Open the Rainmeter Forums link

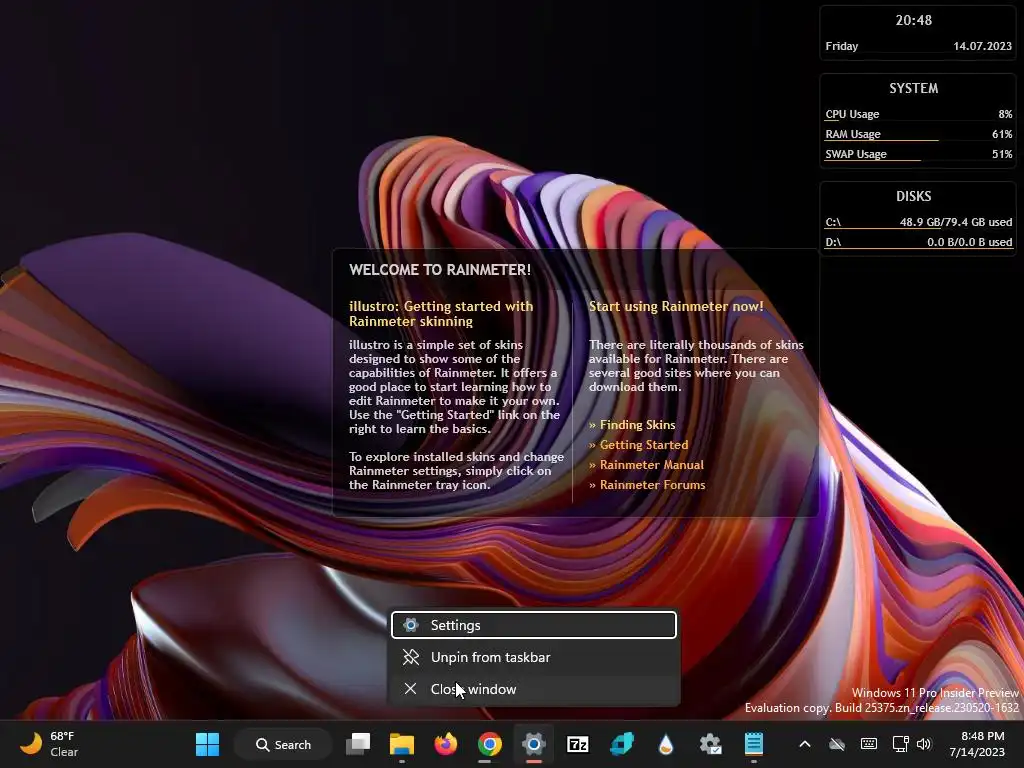pos(652,485)
